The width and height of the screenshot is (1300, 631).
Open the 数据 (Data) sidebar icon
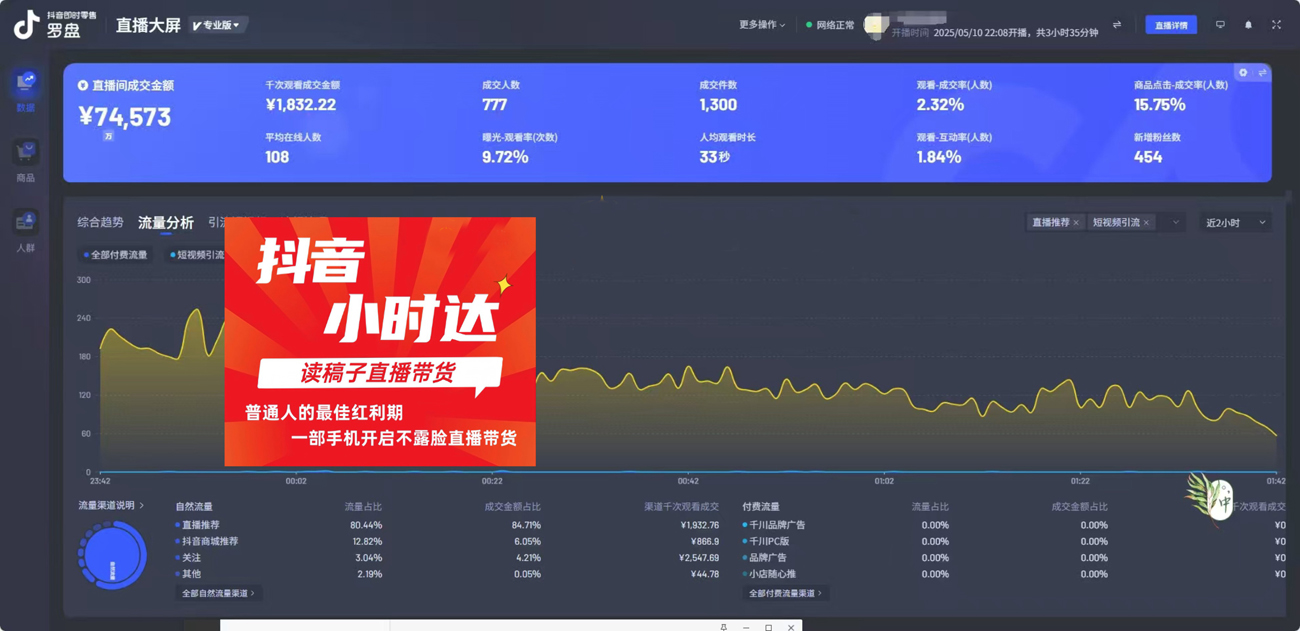26,88
